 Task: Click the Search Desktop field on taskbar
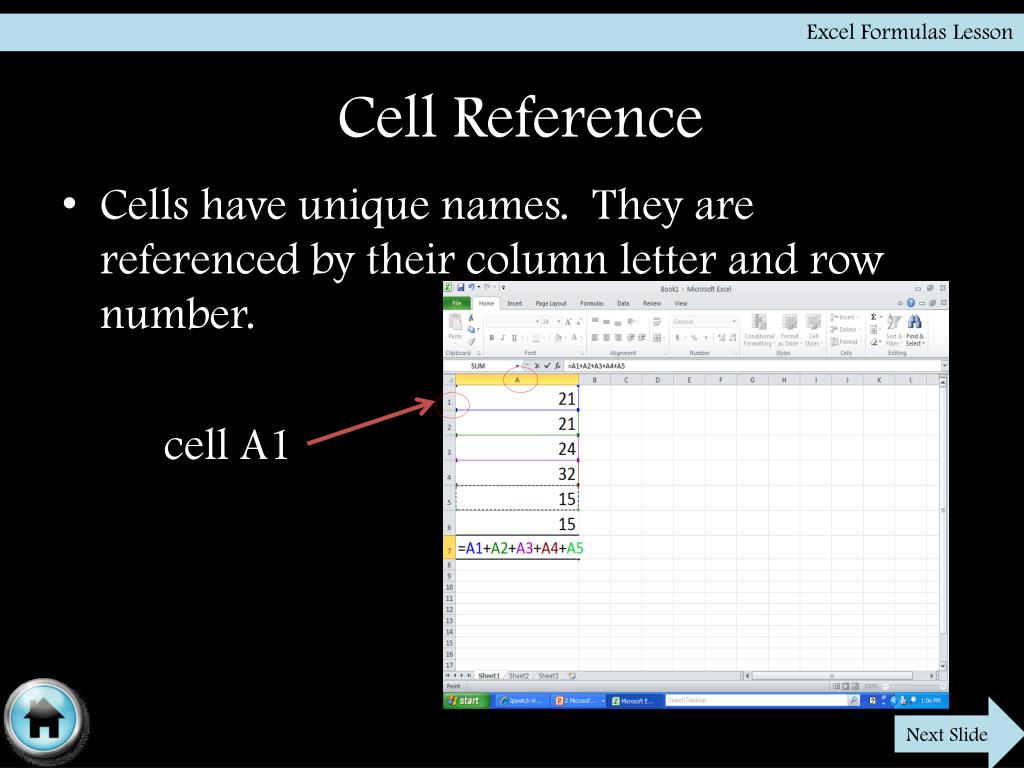click(756, 700)
